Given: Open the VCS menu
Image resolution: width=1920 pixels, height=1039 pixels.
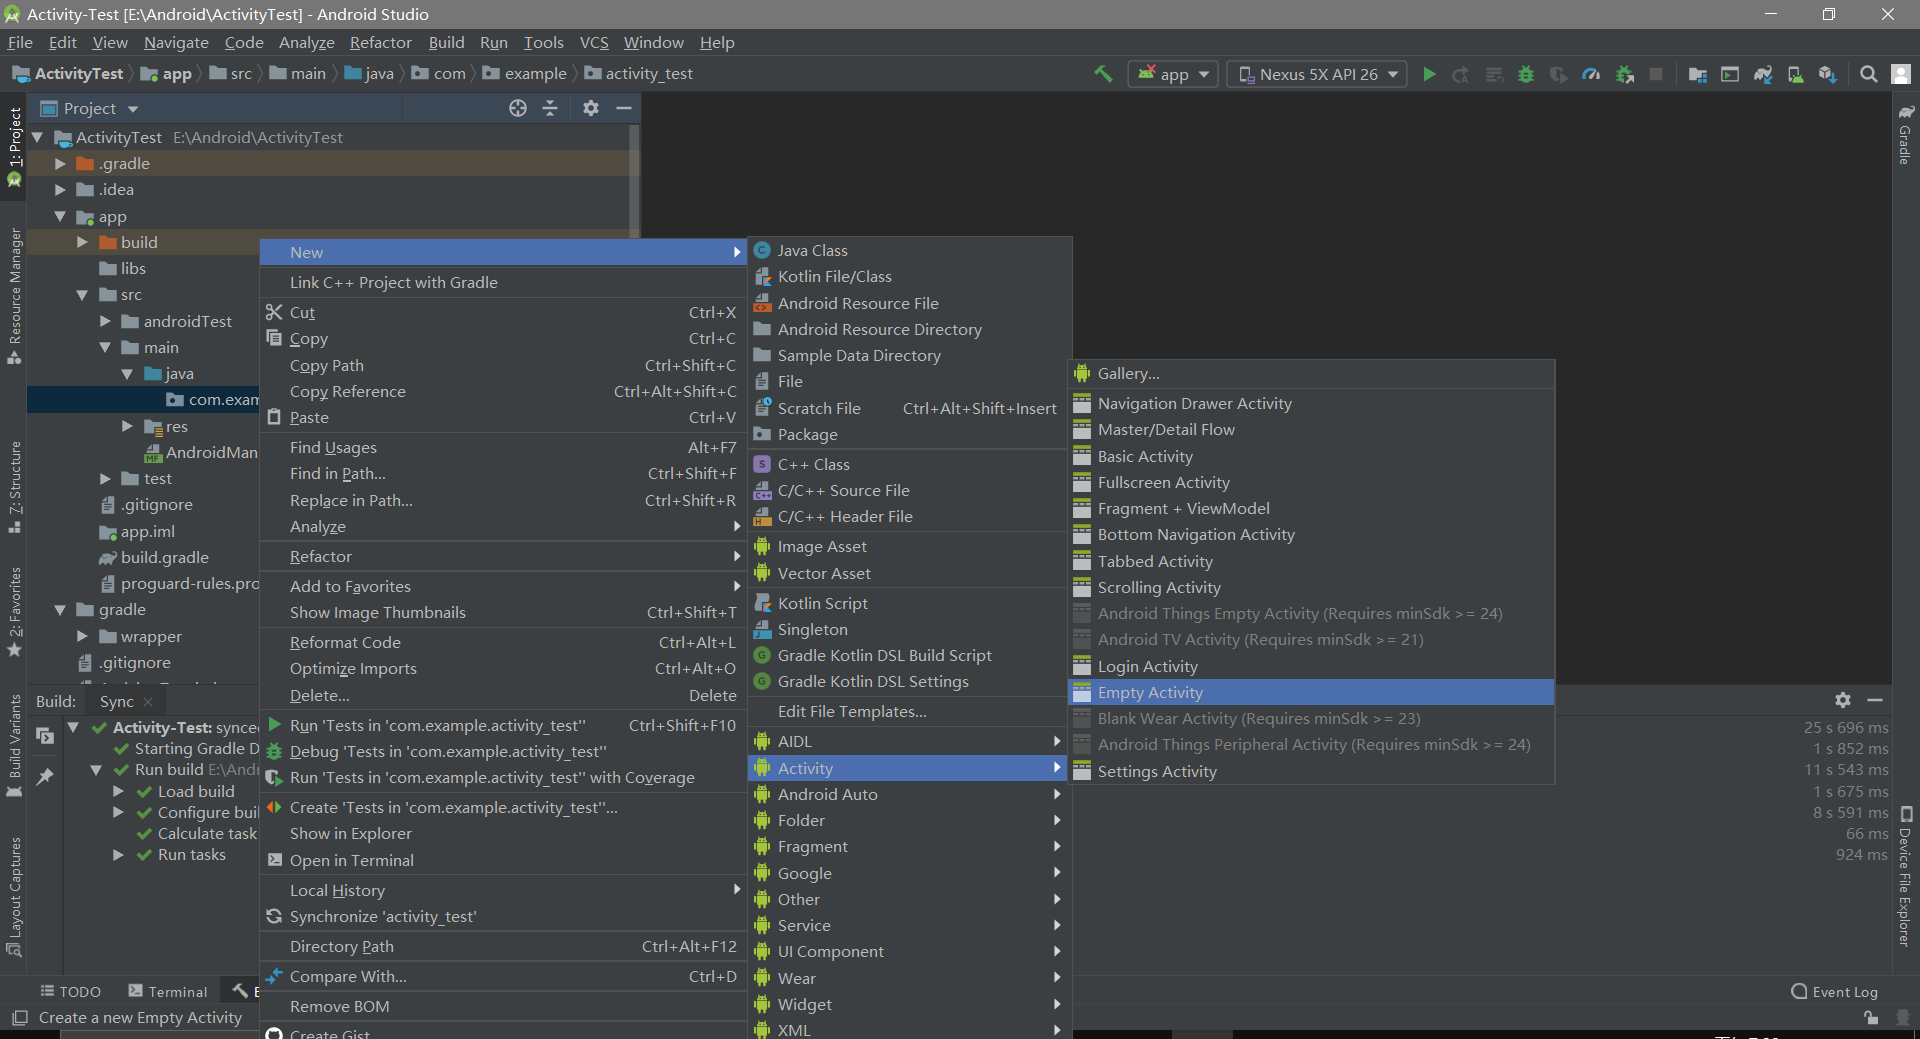Looking at the screenshot, I should [x=594, y=42].
